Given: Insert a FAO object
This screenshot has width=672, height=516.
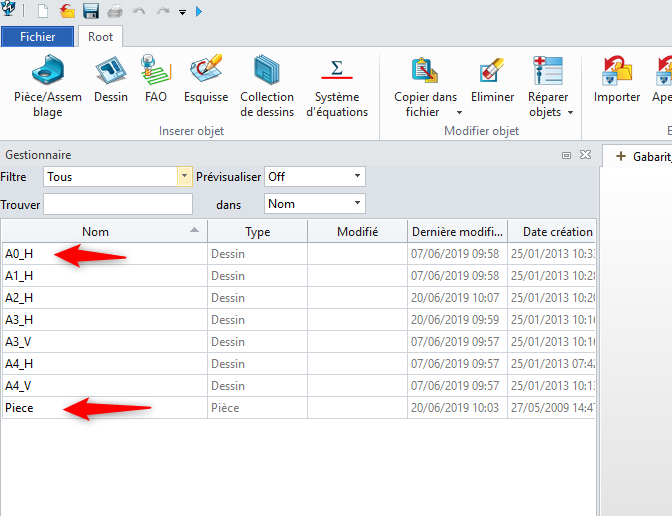Looking at the screenshot, I should click(x=156, y=79).
